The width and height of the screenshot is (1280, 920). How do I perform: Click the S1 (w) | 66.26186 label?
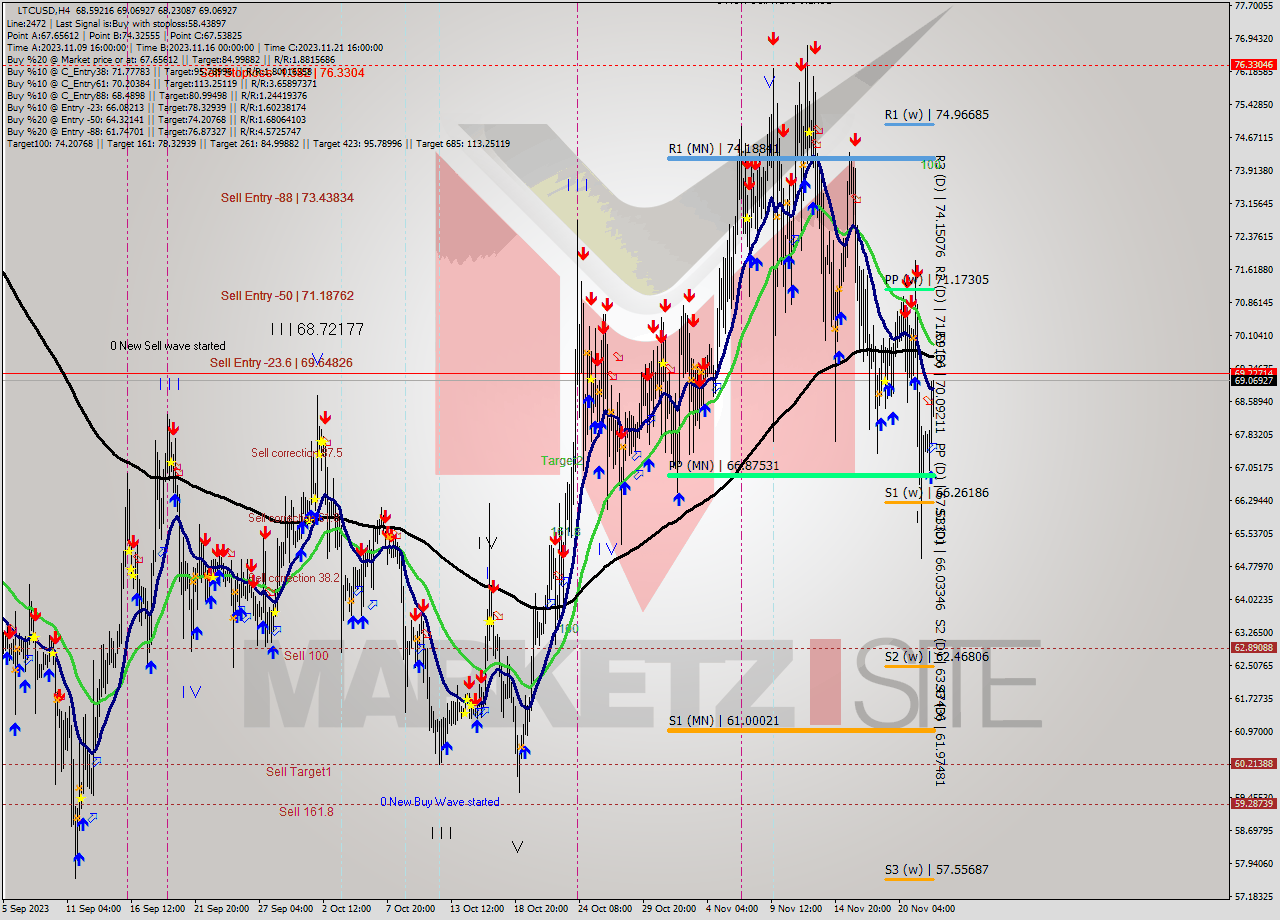pos(937,493)
